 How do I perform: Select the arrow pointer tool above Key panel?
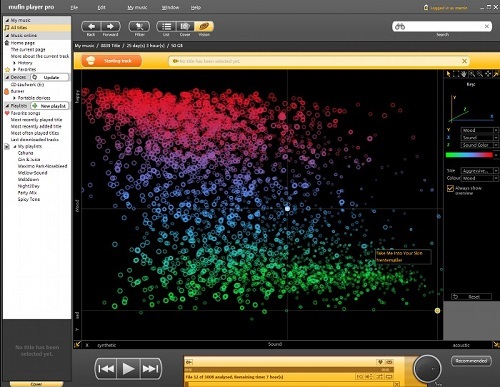pyautogui.click(x=448, y=74)
